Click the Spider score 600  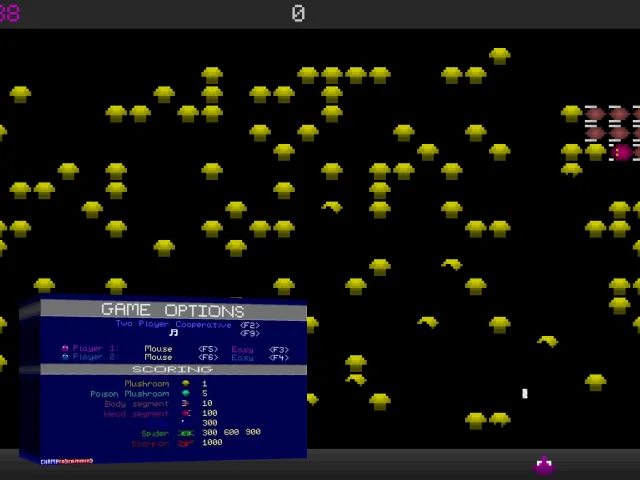pos(231,432)
